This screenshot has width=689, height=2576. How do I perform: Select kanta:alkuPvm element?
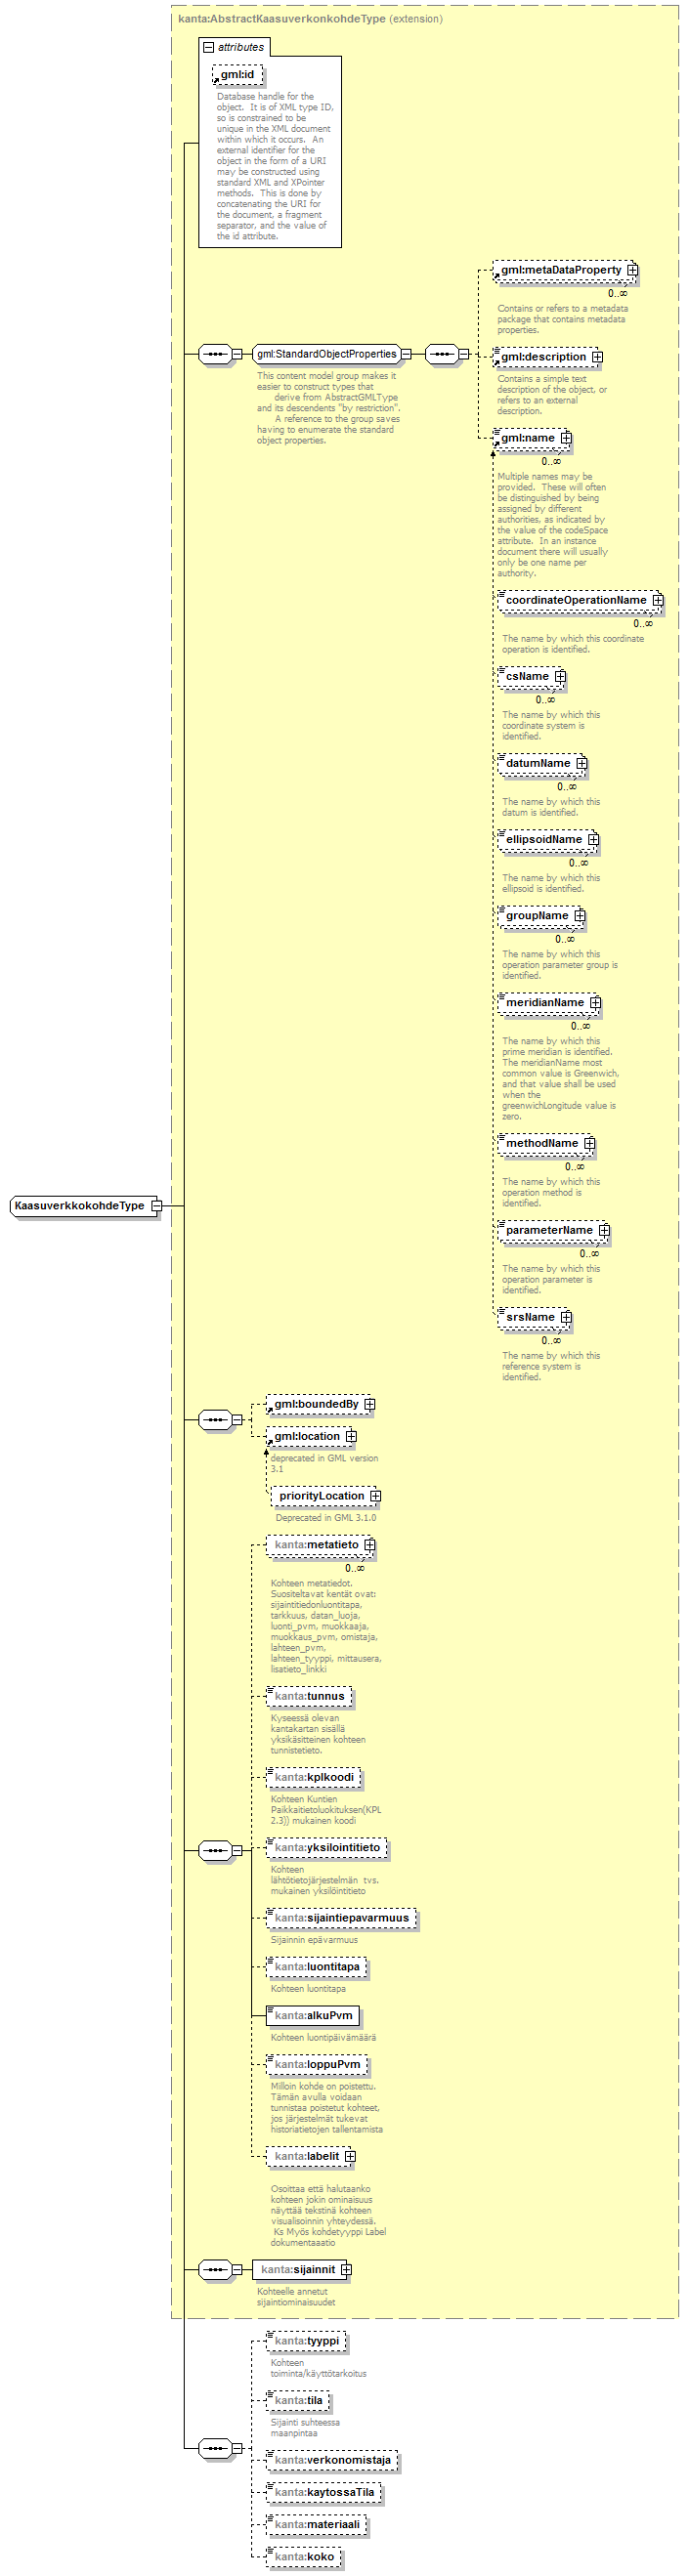click(313, 2016)
